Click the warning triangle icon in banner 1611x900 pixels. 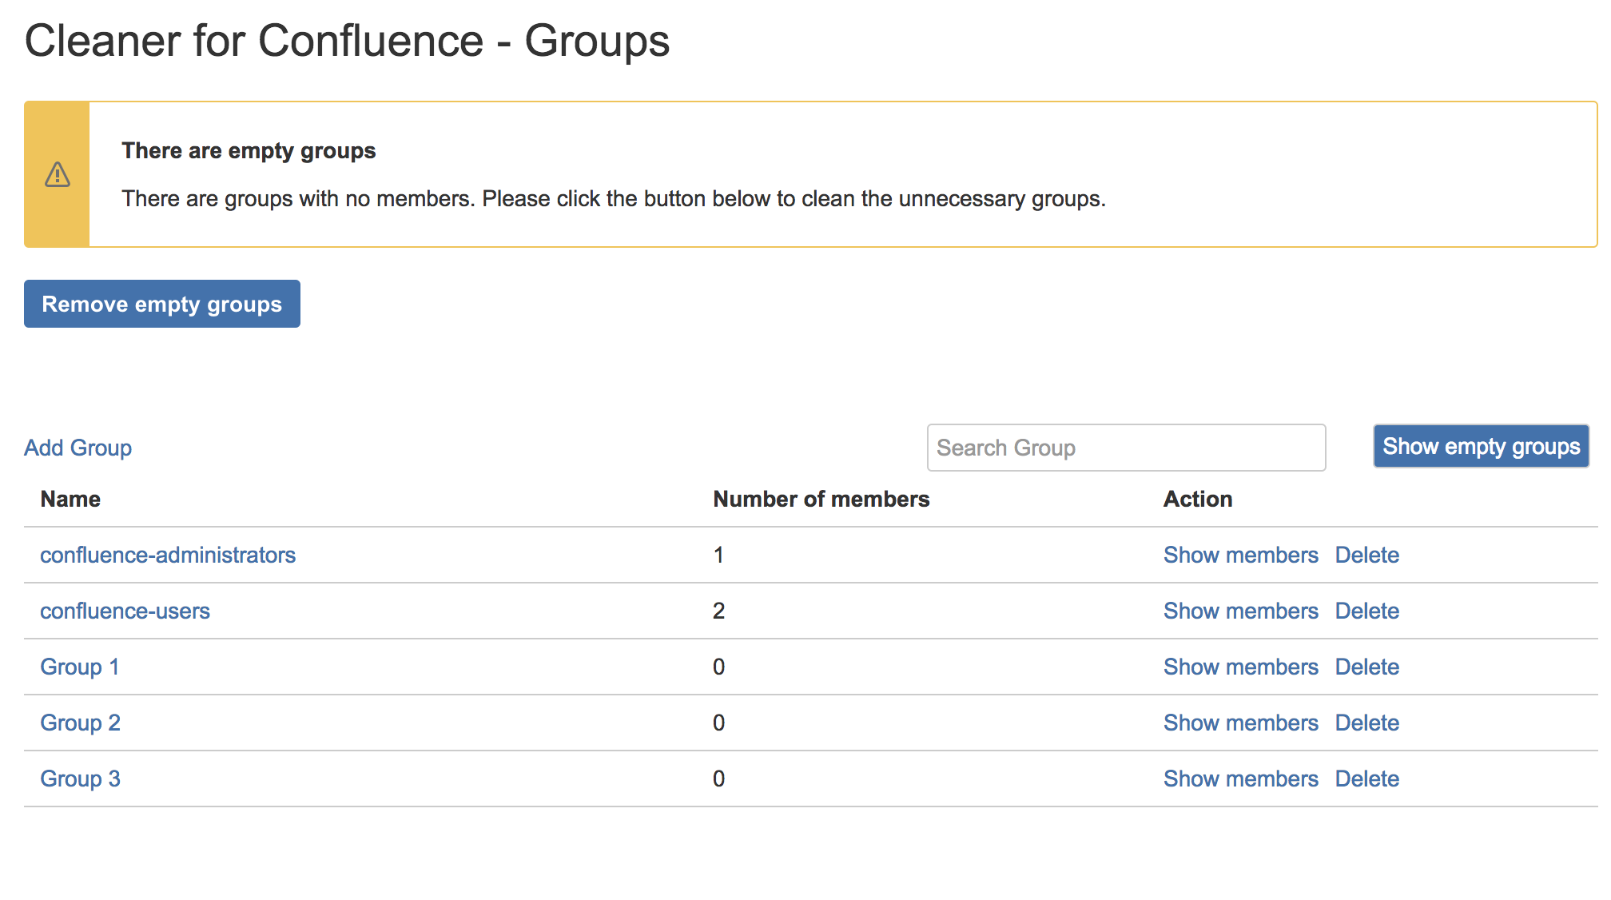57,175
